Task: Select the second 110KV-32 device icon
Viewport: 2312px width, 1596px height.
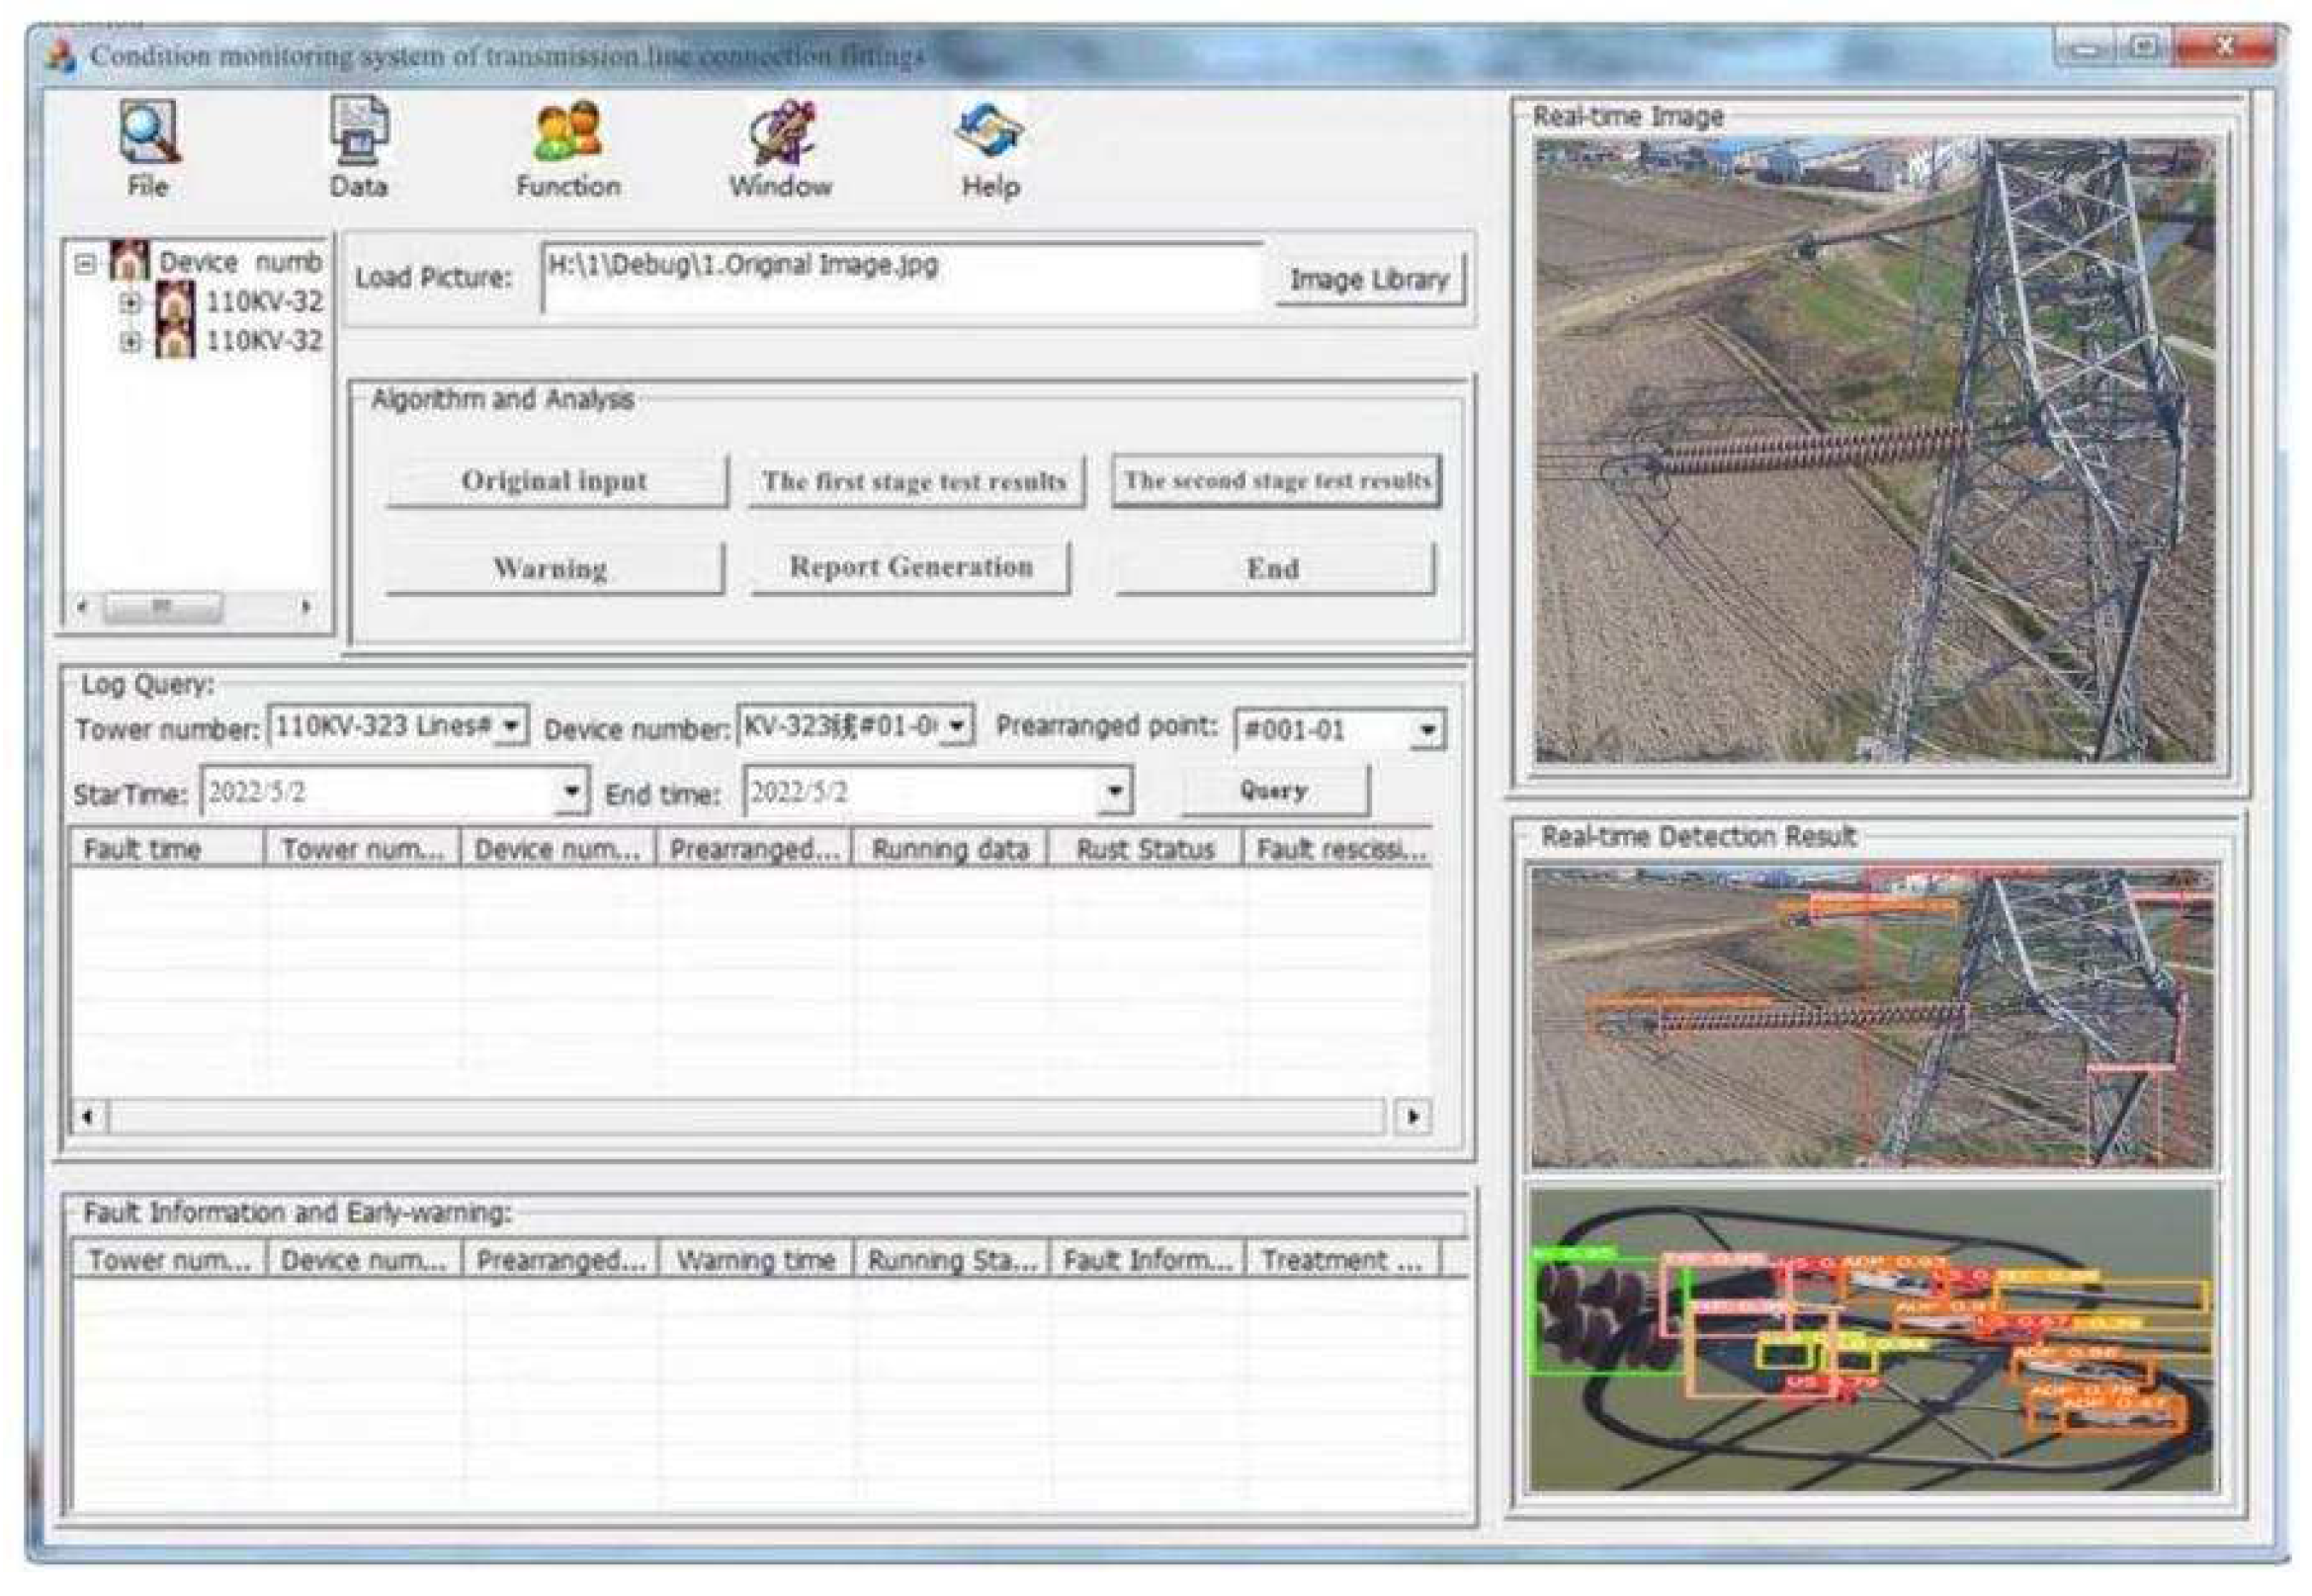Action: click(176, 341)
